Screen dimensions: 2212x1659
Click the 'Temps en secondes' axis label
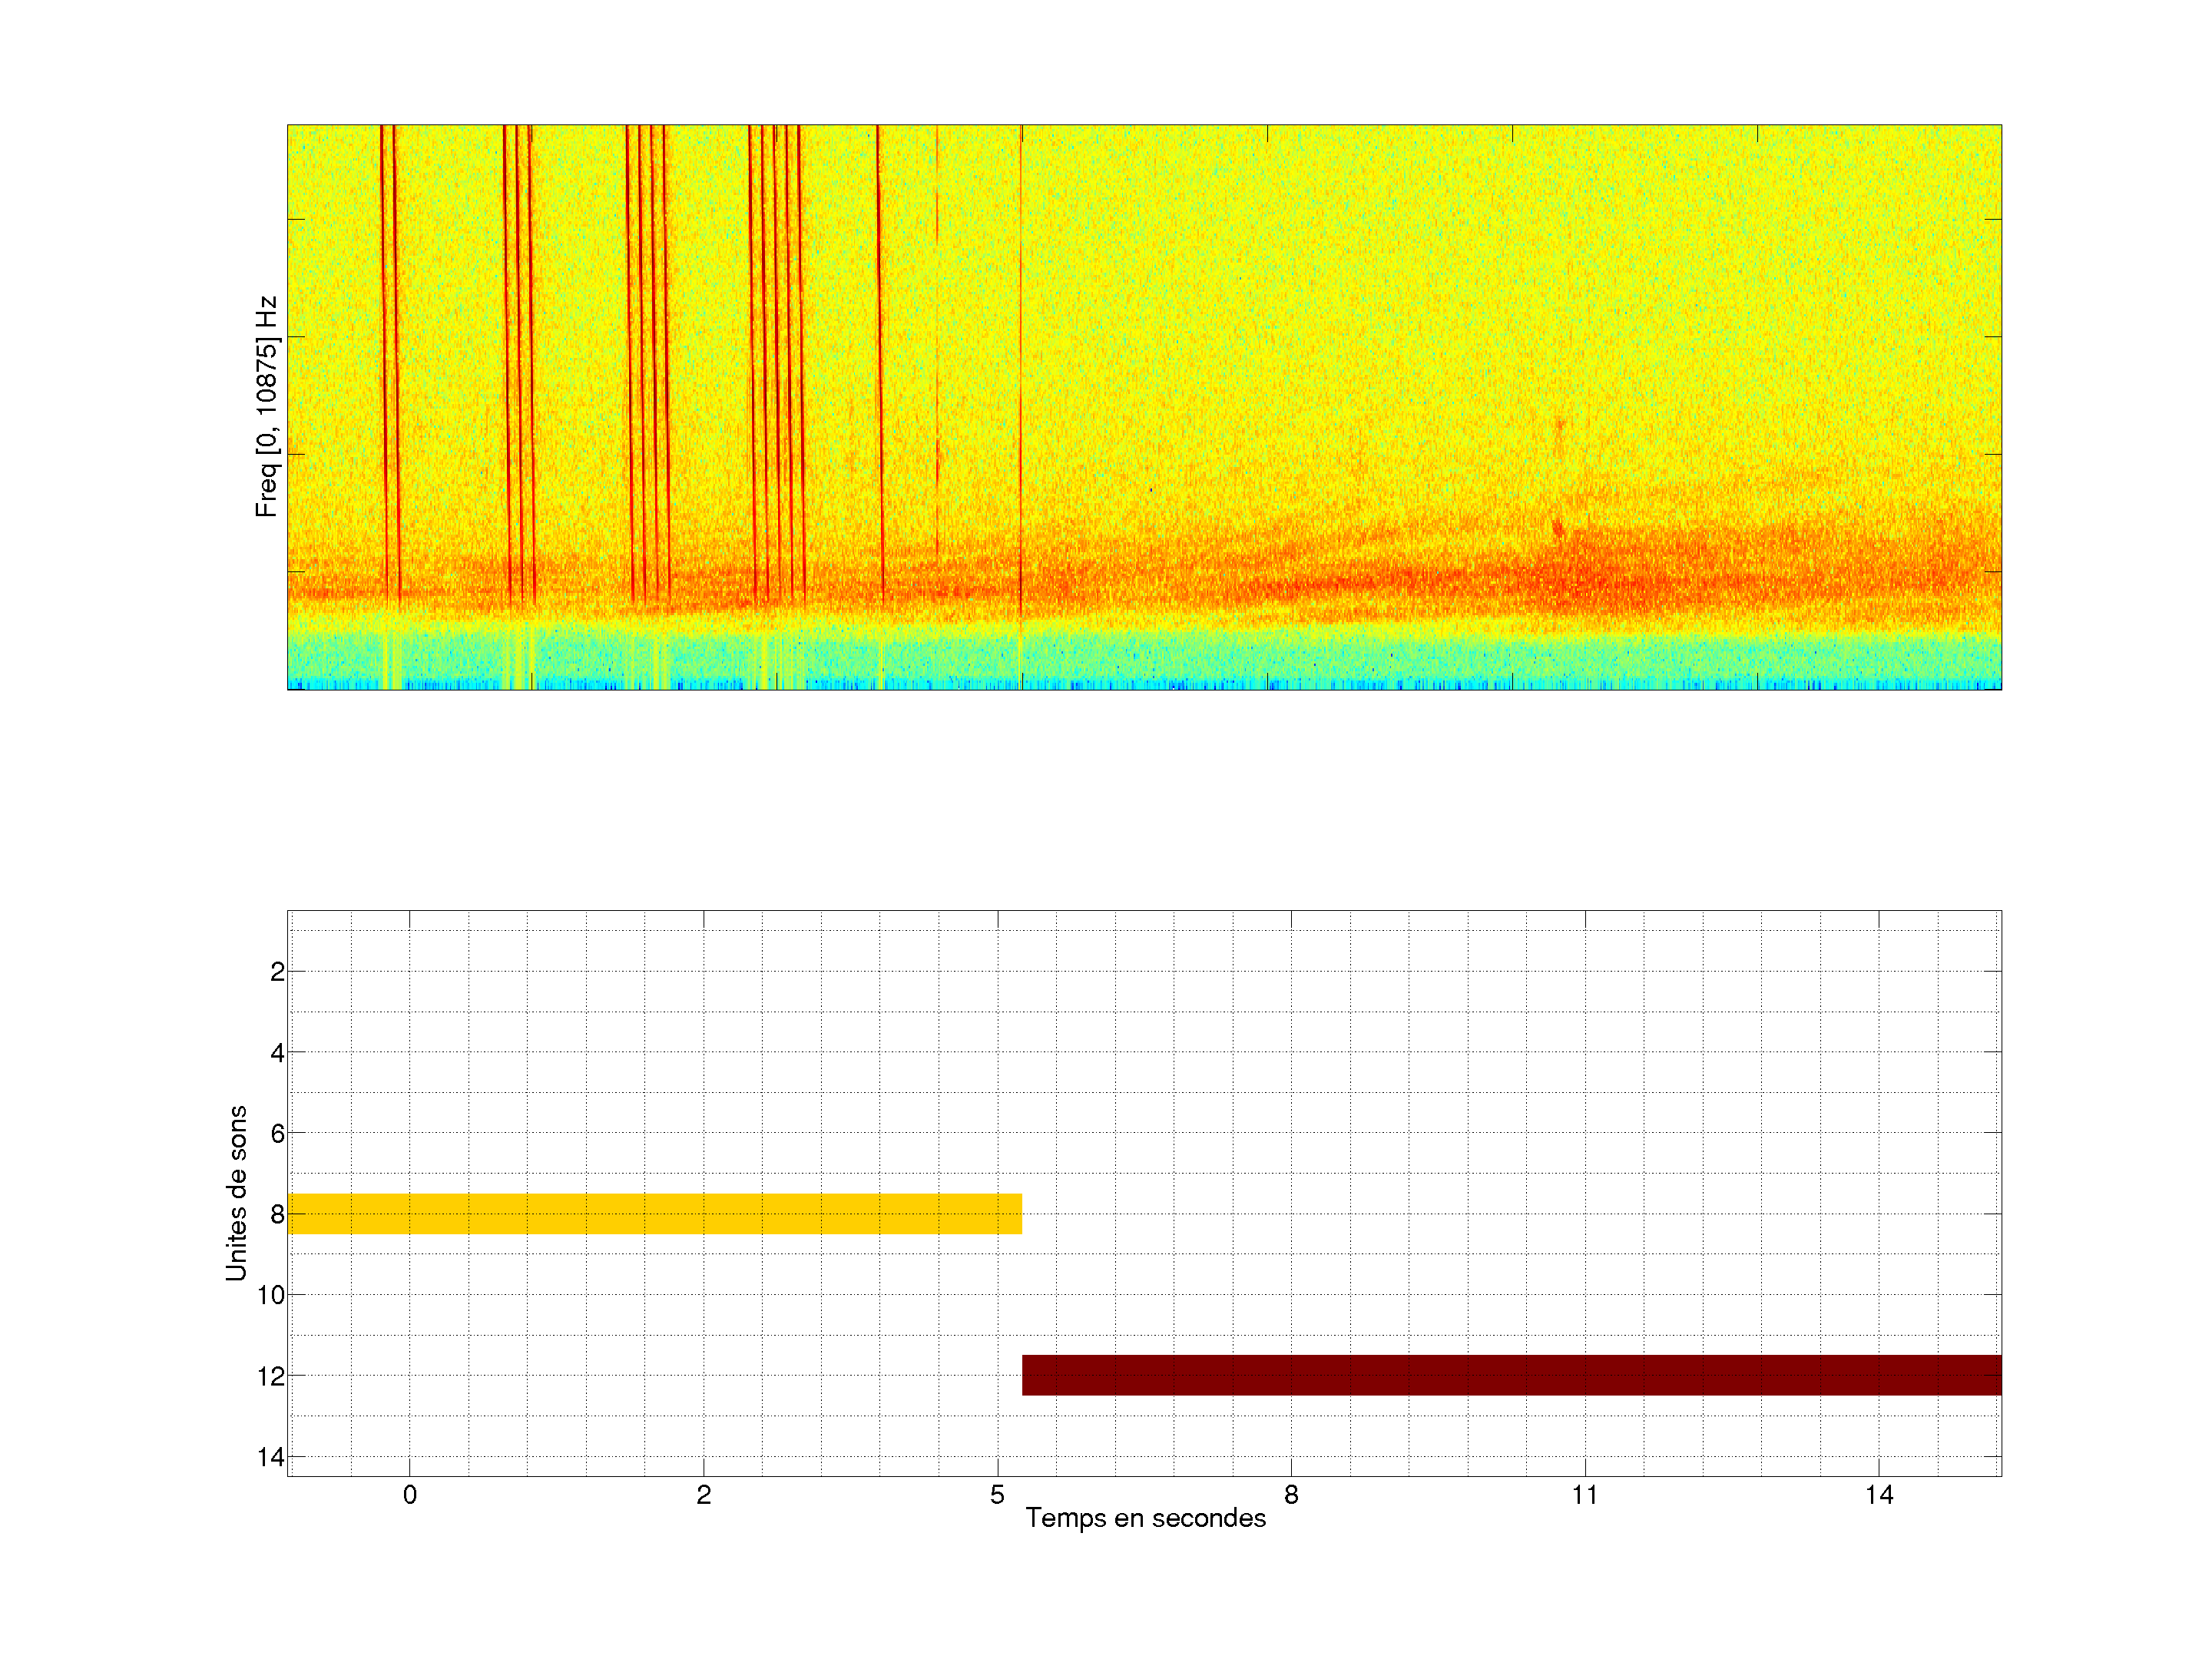click(1145, 1518)
